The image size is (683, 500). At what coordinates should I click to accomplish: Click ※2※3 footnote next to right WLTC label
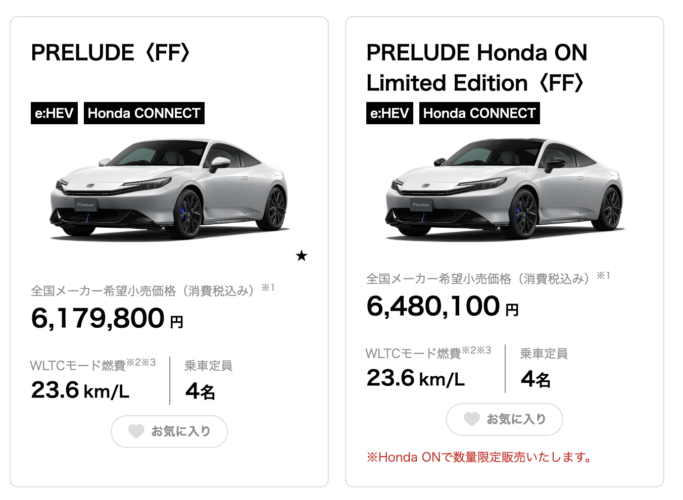(476, 350)
